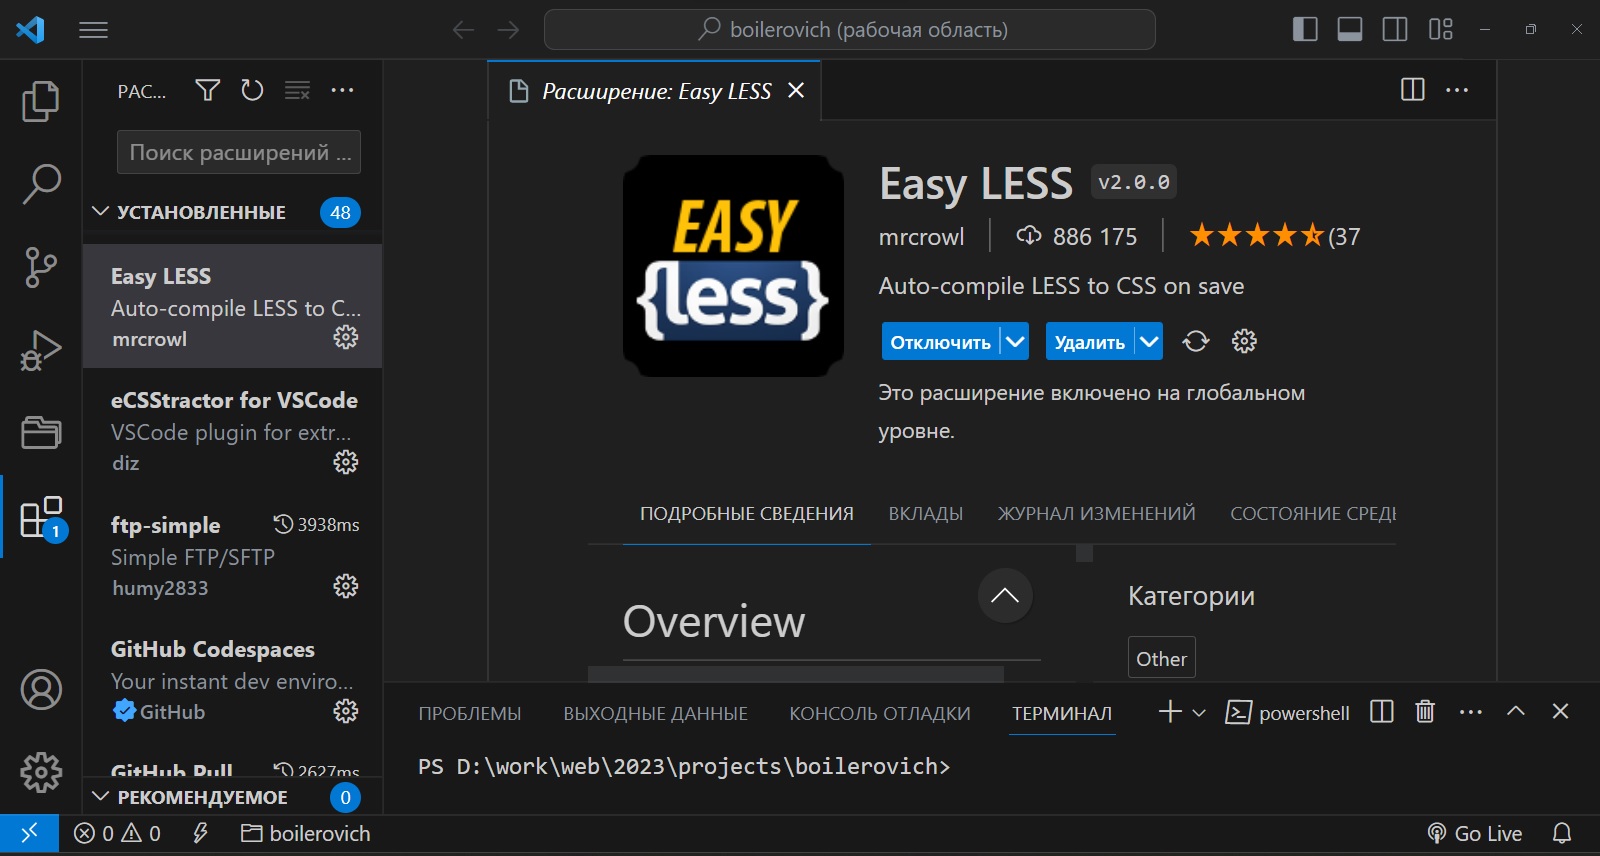Filter extensions with the funnel icon
This screenshot has width=1600, height=856.
coord(207,91)
